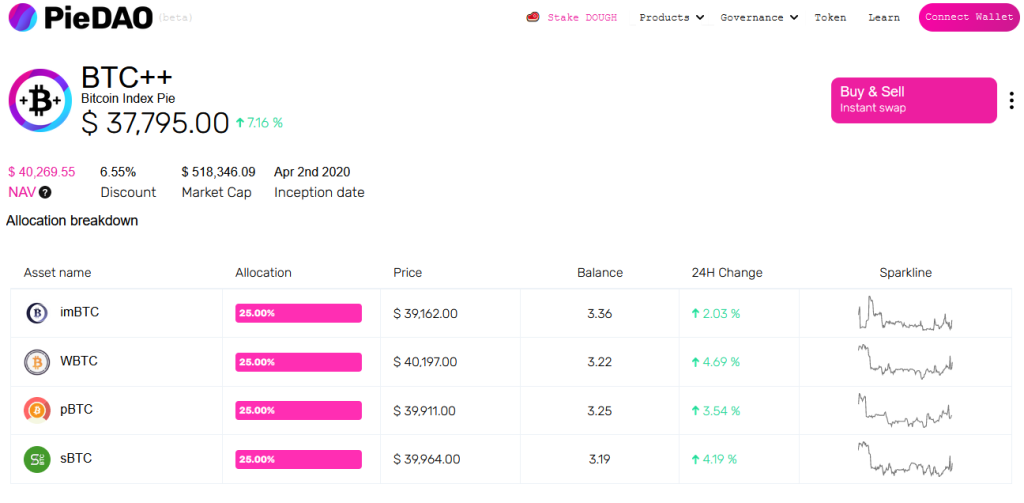Image resolution: width=1024 pixels, height=503 pixels.
Task: Click the market cap $ 518,346.09
Action: pos(218,172)
